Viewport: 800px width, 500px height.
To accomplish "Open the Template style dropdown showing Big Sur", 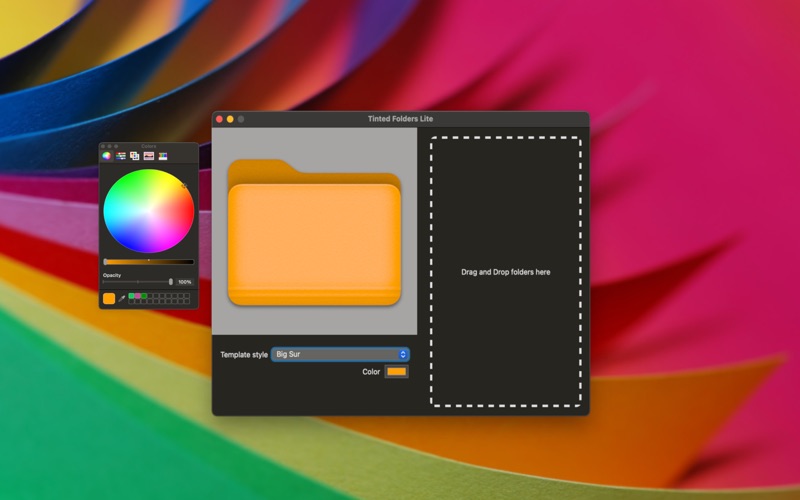I will pos(340,354).
